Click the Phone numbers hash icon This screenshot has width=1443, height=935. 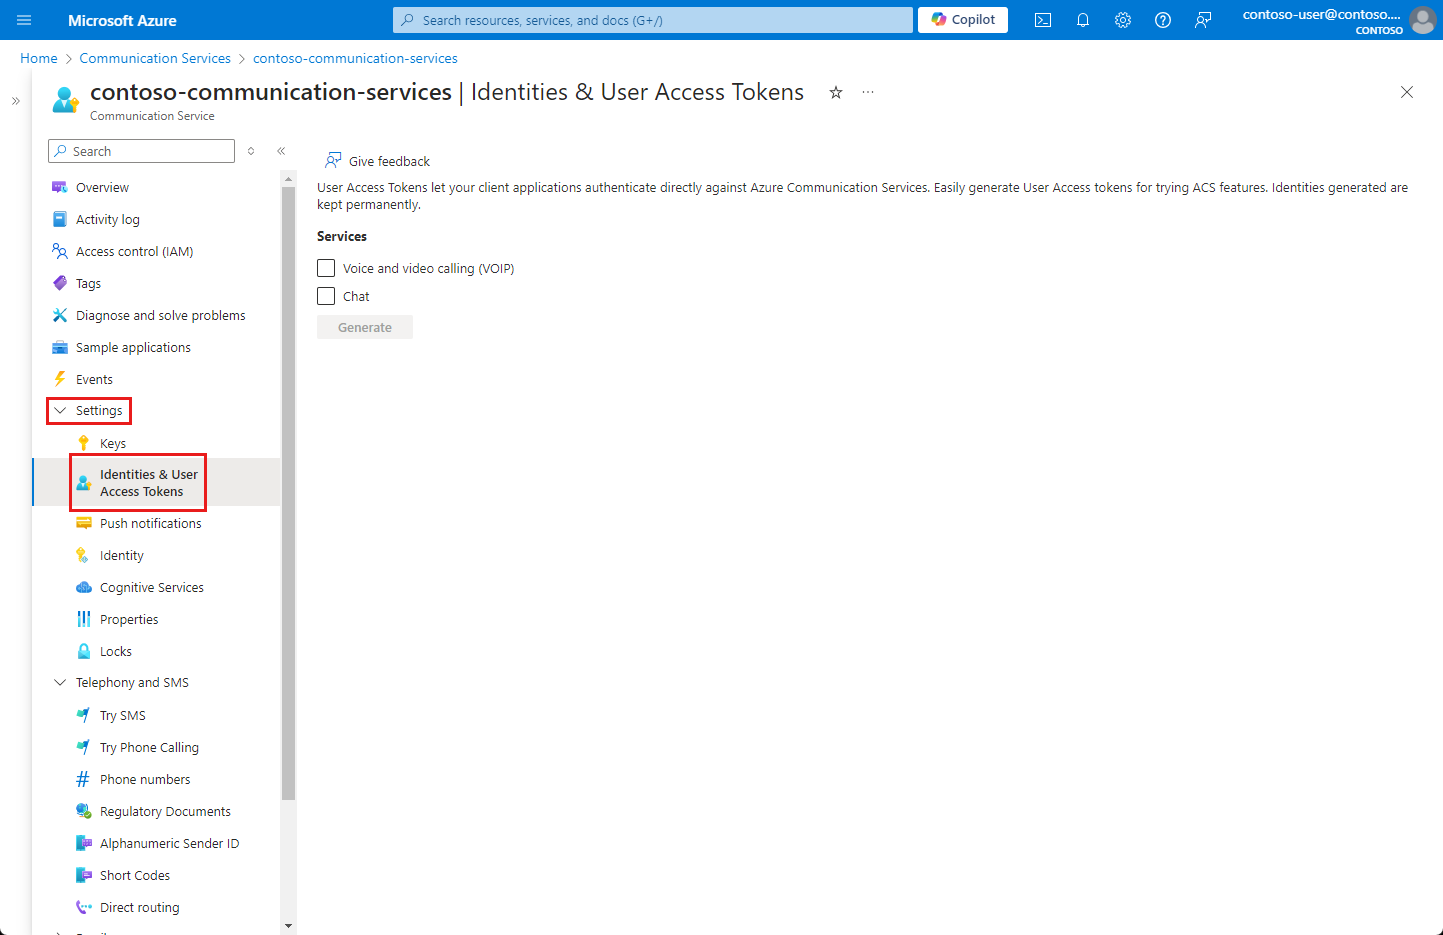84,779
